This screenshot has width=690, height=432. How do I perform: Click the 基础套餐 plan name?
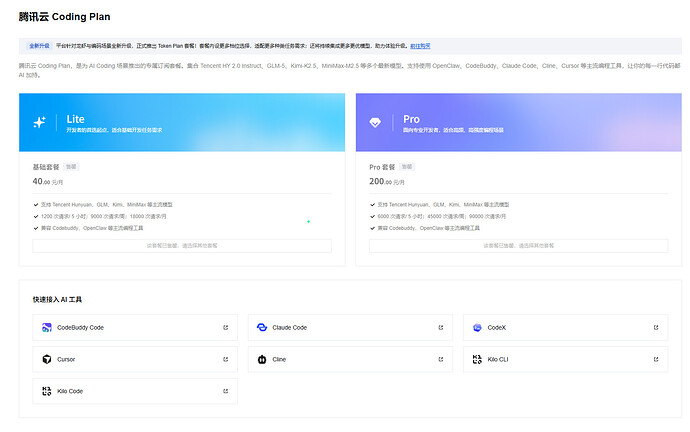46,167
